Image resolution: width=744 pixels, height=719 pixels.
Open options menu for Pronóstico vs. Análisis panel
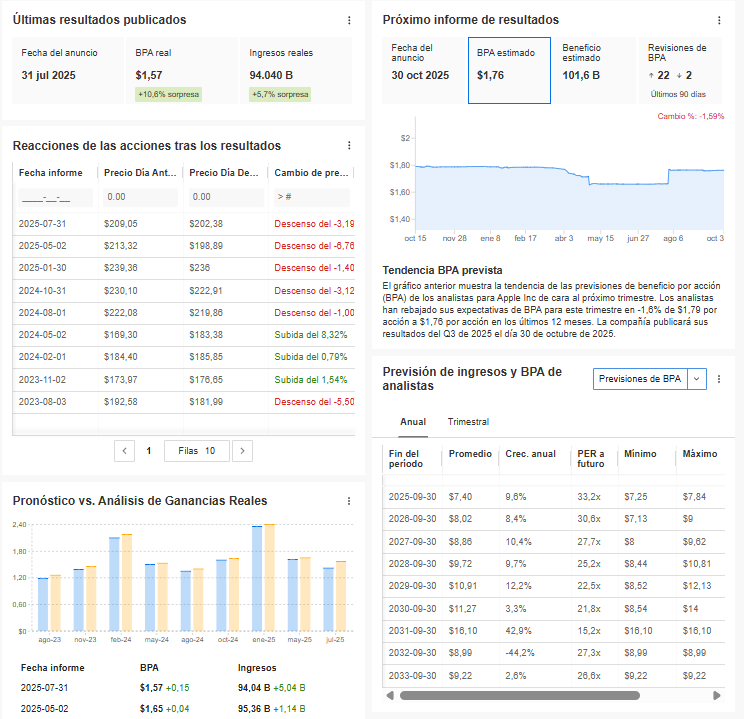tap(348, 501)
